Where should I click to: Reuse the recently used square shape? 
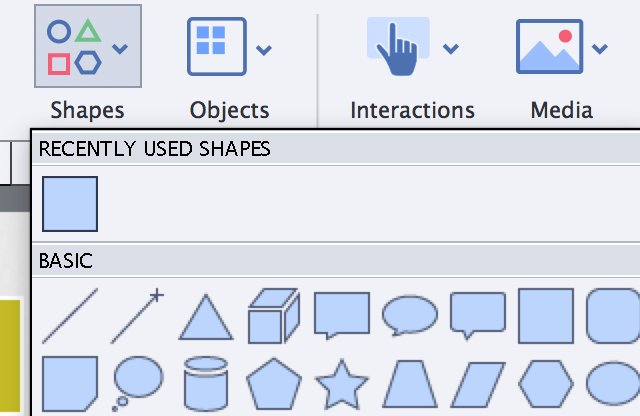70,204
